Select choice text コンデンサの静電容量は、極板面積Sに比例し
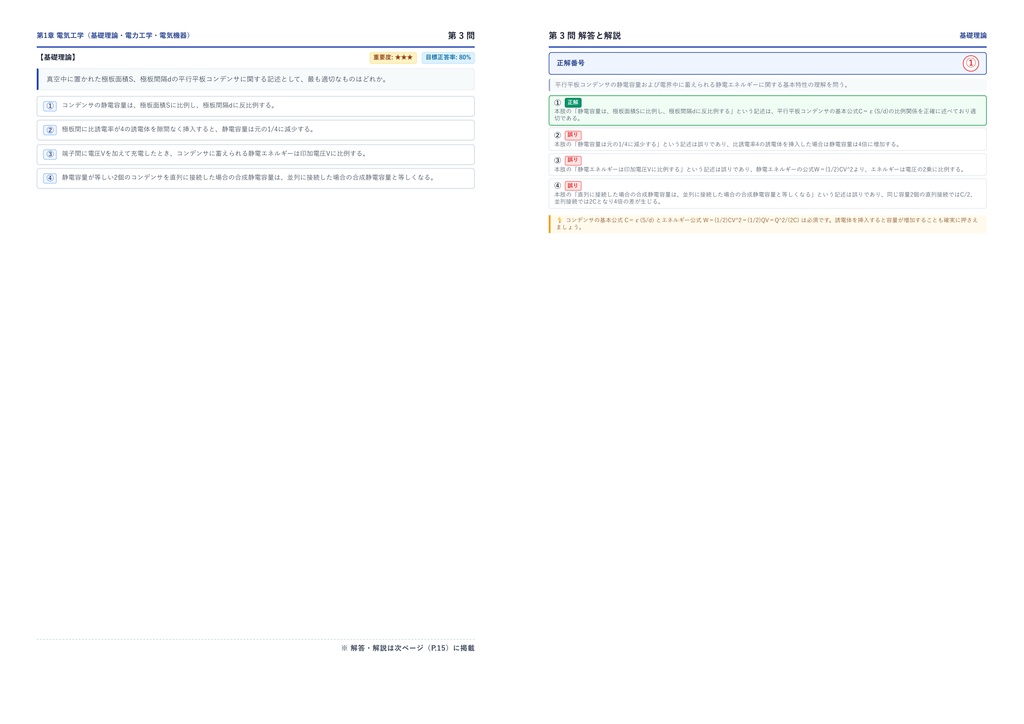1024x724 pixels. coord(169,105)
